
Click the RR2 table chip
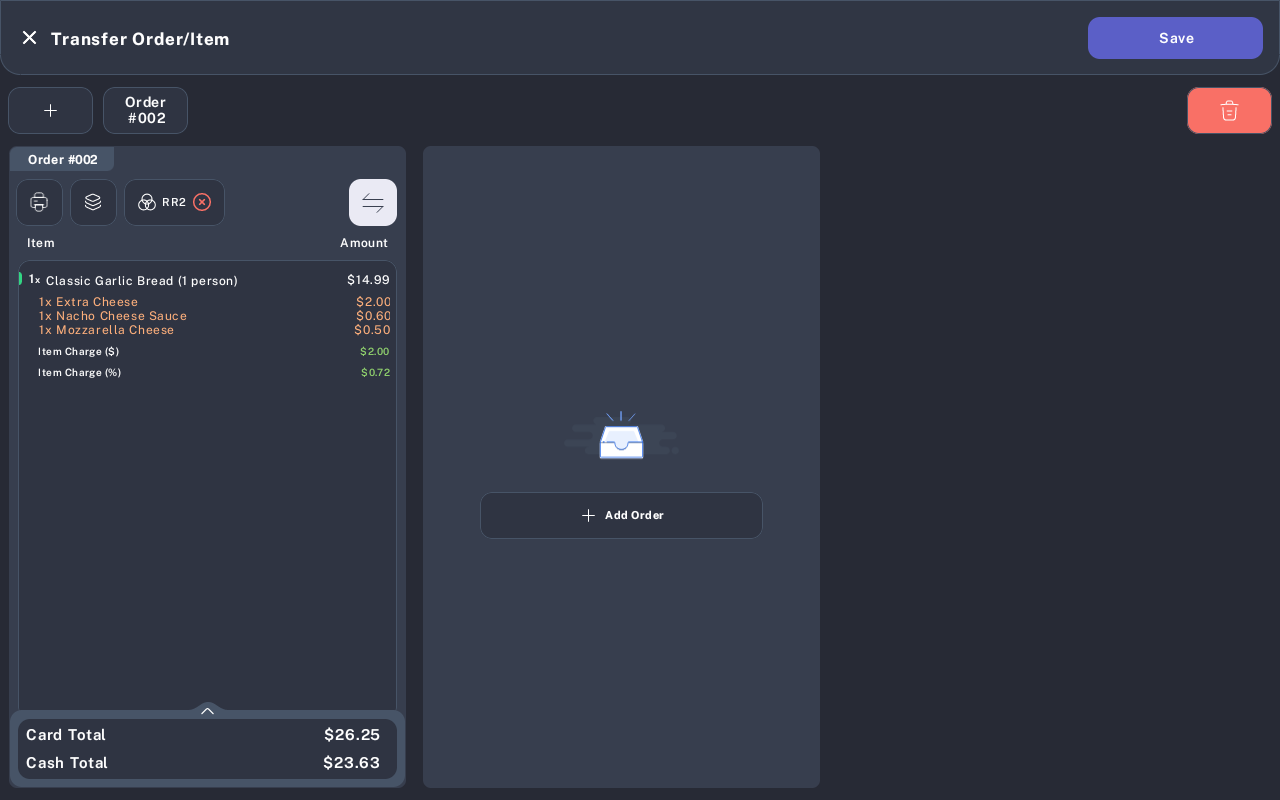(174, 202)
